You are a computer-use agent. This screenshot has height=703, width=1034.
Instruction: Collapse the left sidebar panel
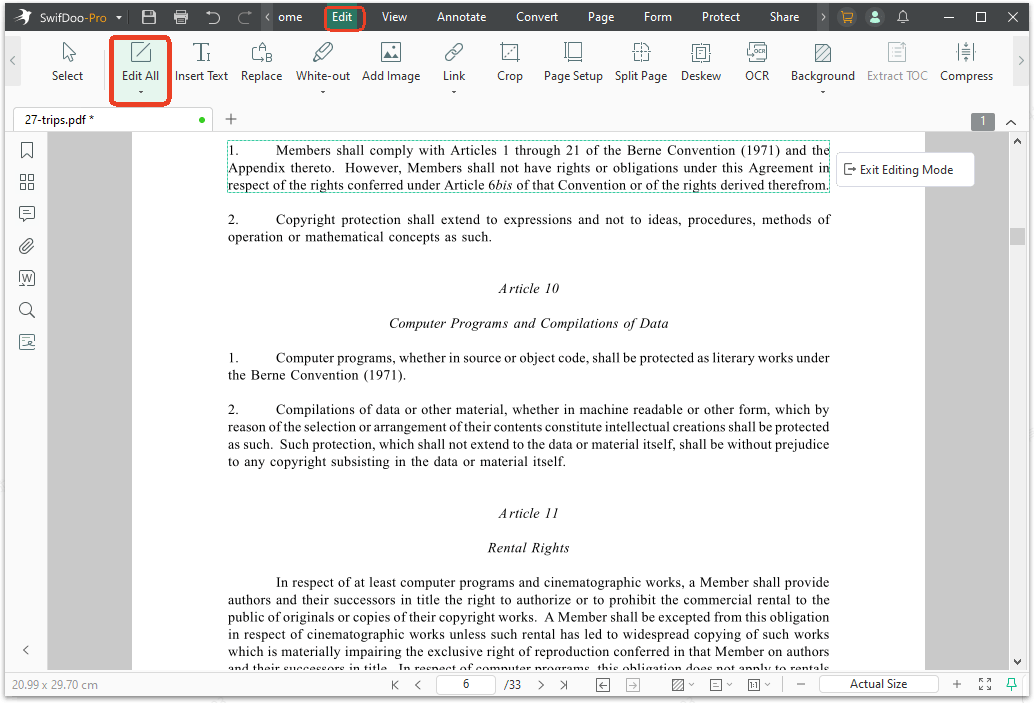coord(26,650)
